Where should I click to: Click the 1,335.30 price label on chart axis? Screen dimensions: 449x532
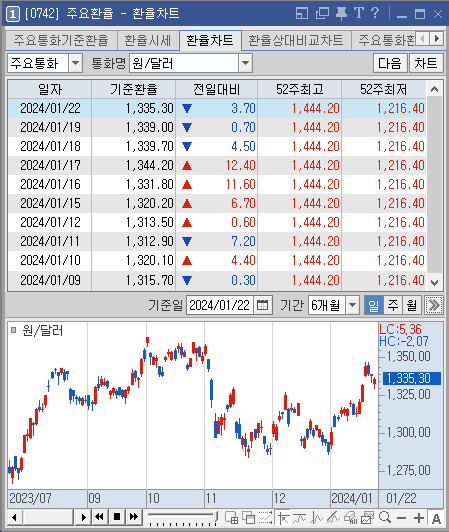pyautogui.click(x=412, y=378)
